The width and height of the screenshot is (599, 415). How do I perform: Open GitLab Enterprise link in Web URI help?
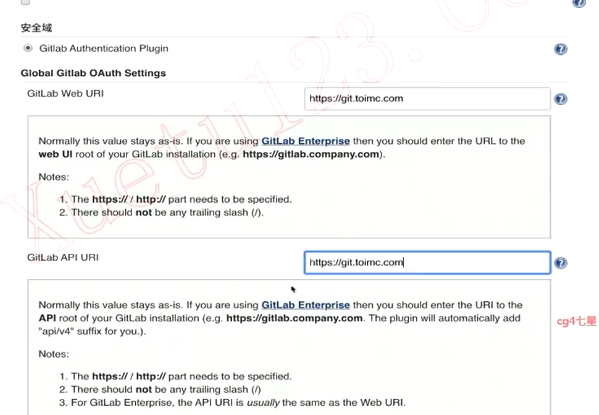pos(305,141)
